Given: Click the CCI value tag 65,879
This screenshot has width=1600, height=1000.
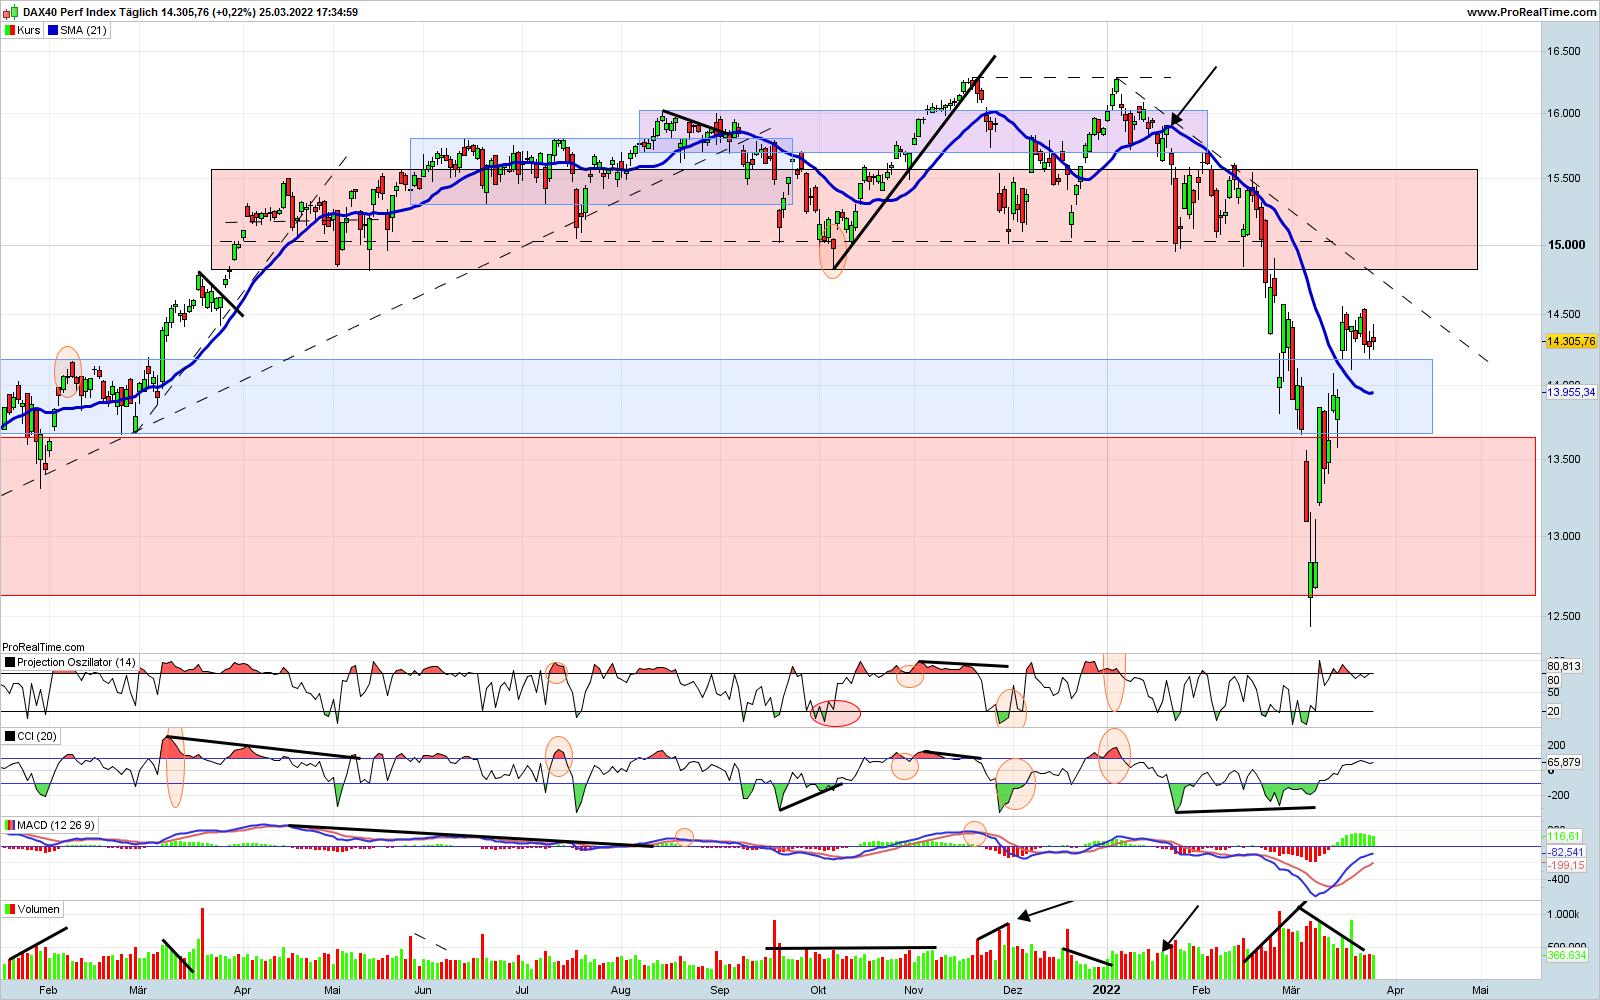Looking at the screenshot, I should 1564,762.
